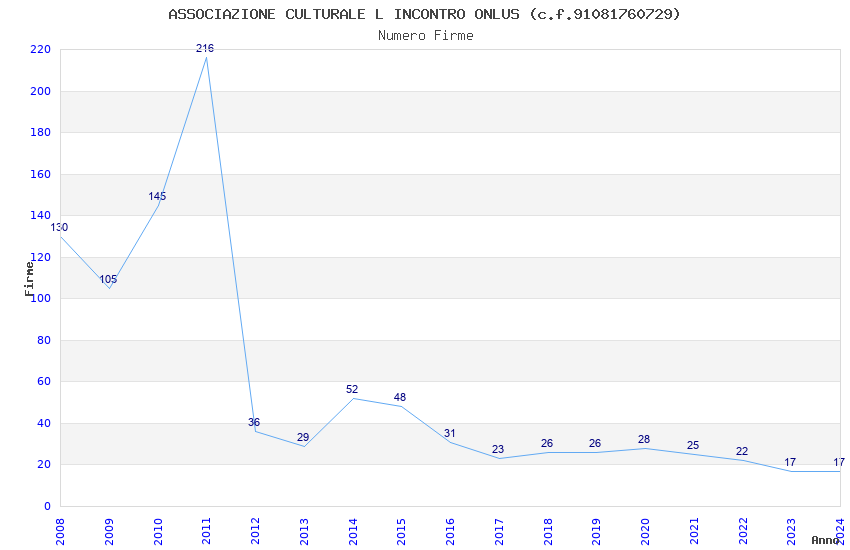
Task: Click the 17 data label at 2023
Action: coord(790,462)
